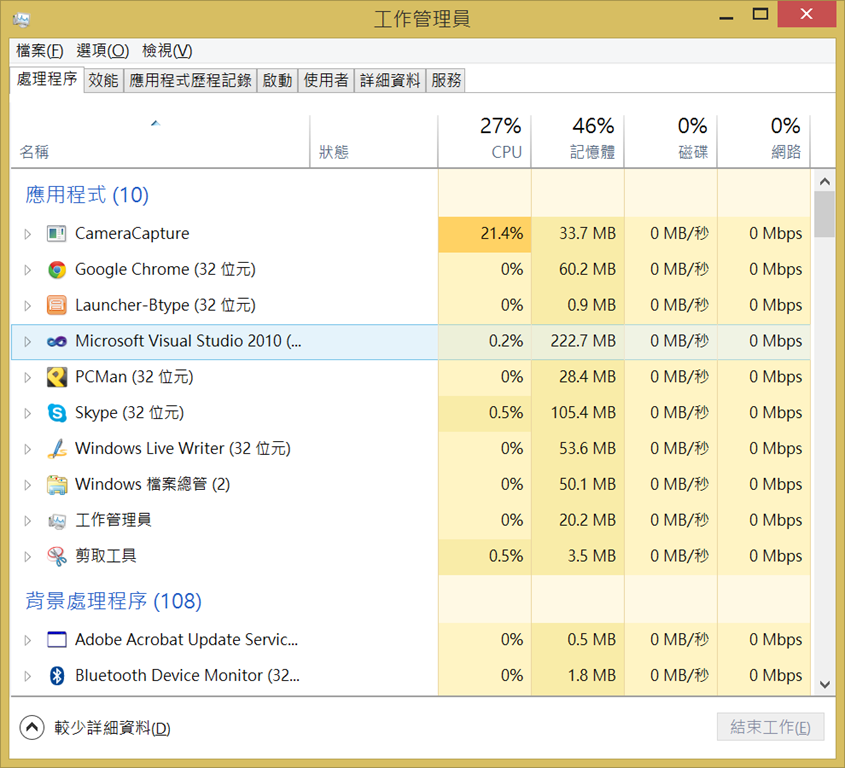Expand Adobe Acrobat Update Service row

click(x=27, y=640)
